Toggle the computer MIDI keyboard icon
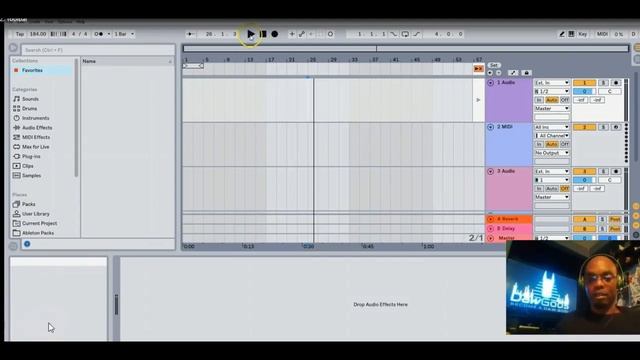Image resolution: width=640 pixels, height=360 pixels. pos(571,34)
